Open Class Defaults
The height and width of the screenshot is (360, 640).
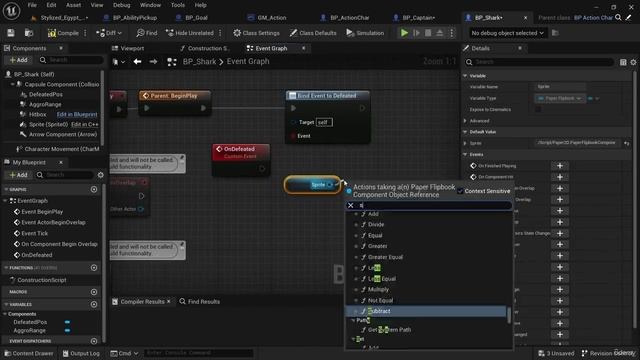pos(313,33)
